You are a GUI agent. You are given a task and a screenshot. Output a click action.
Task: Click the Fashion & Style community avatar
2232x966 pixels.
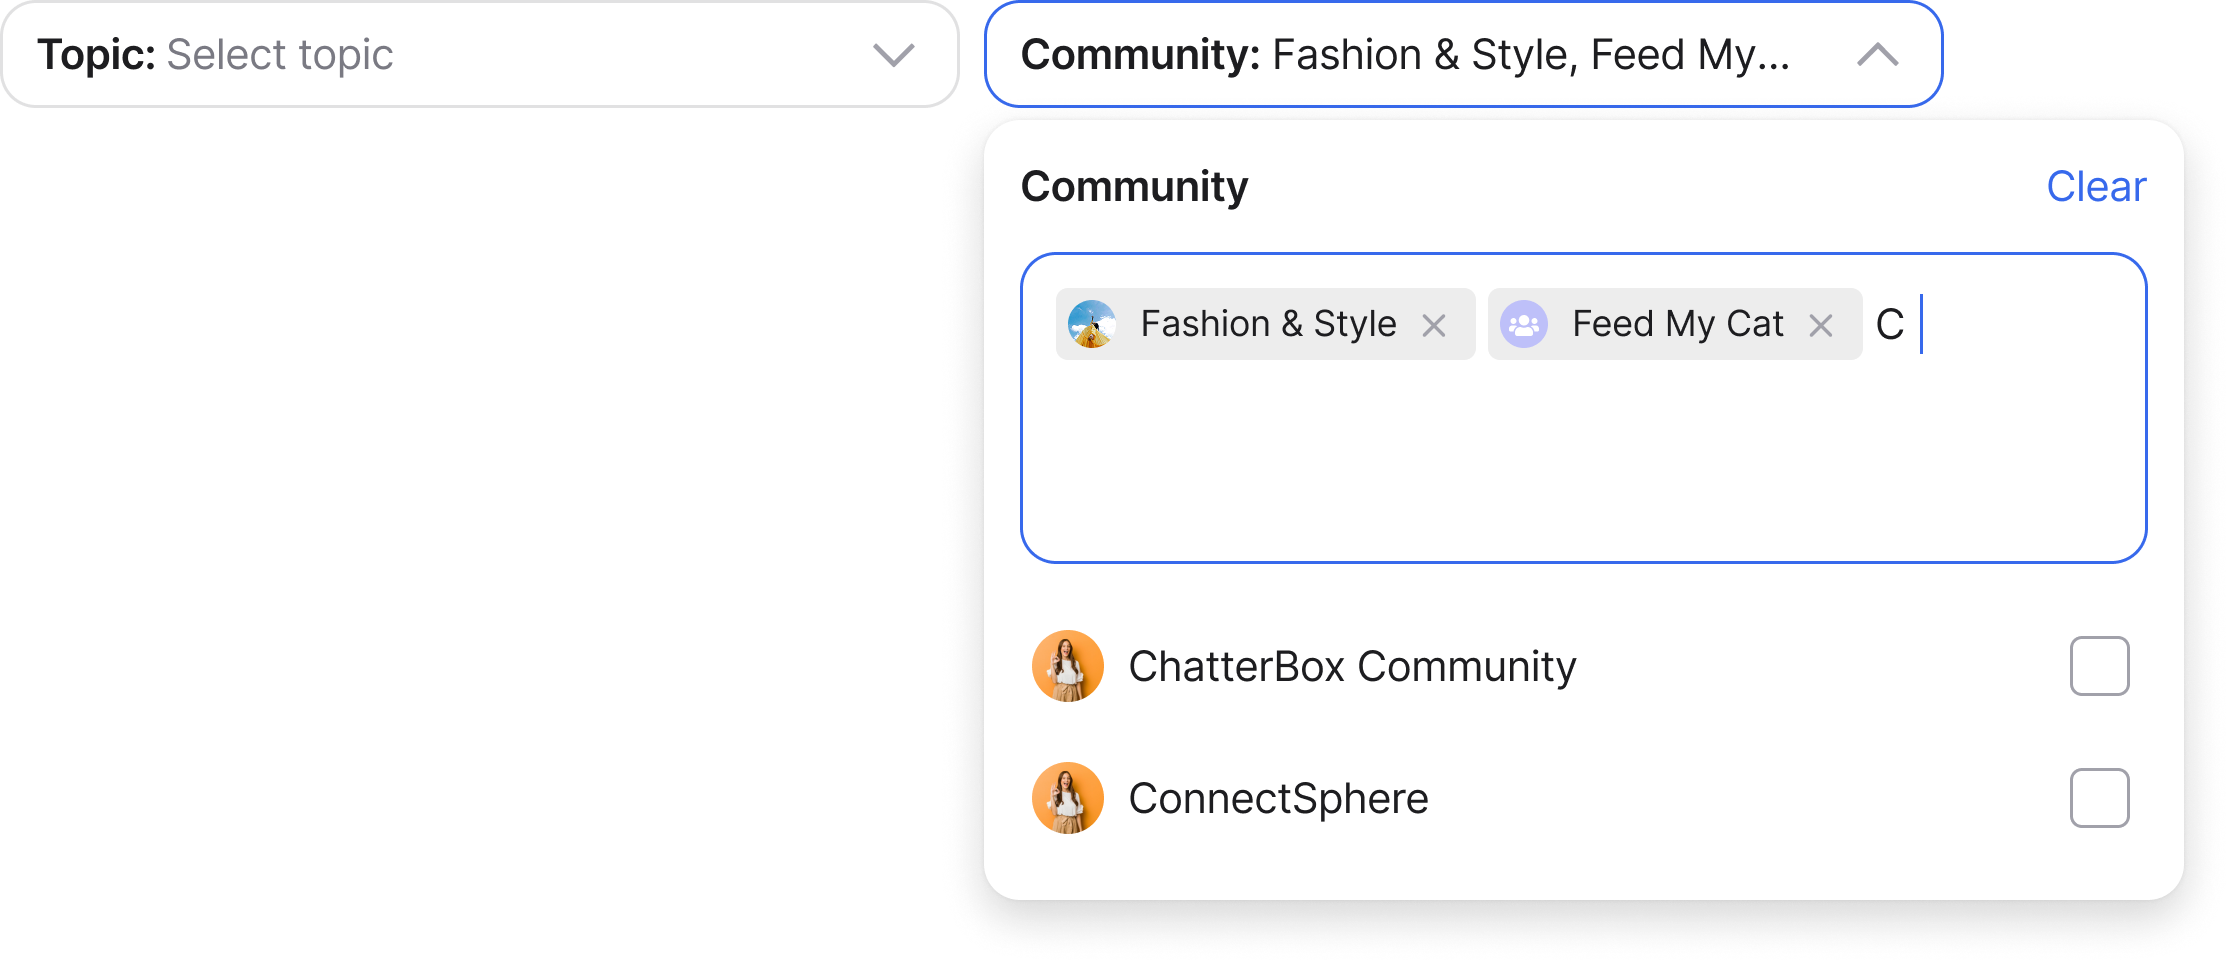pos(1092,324)
